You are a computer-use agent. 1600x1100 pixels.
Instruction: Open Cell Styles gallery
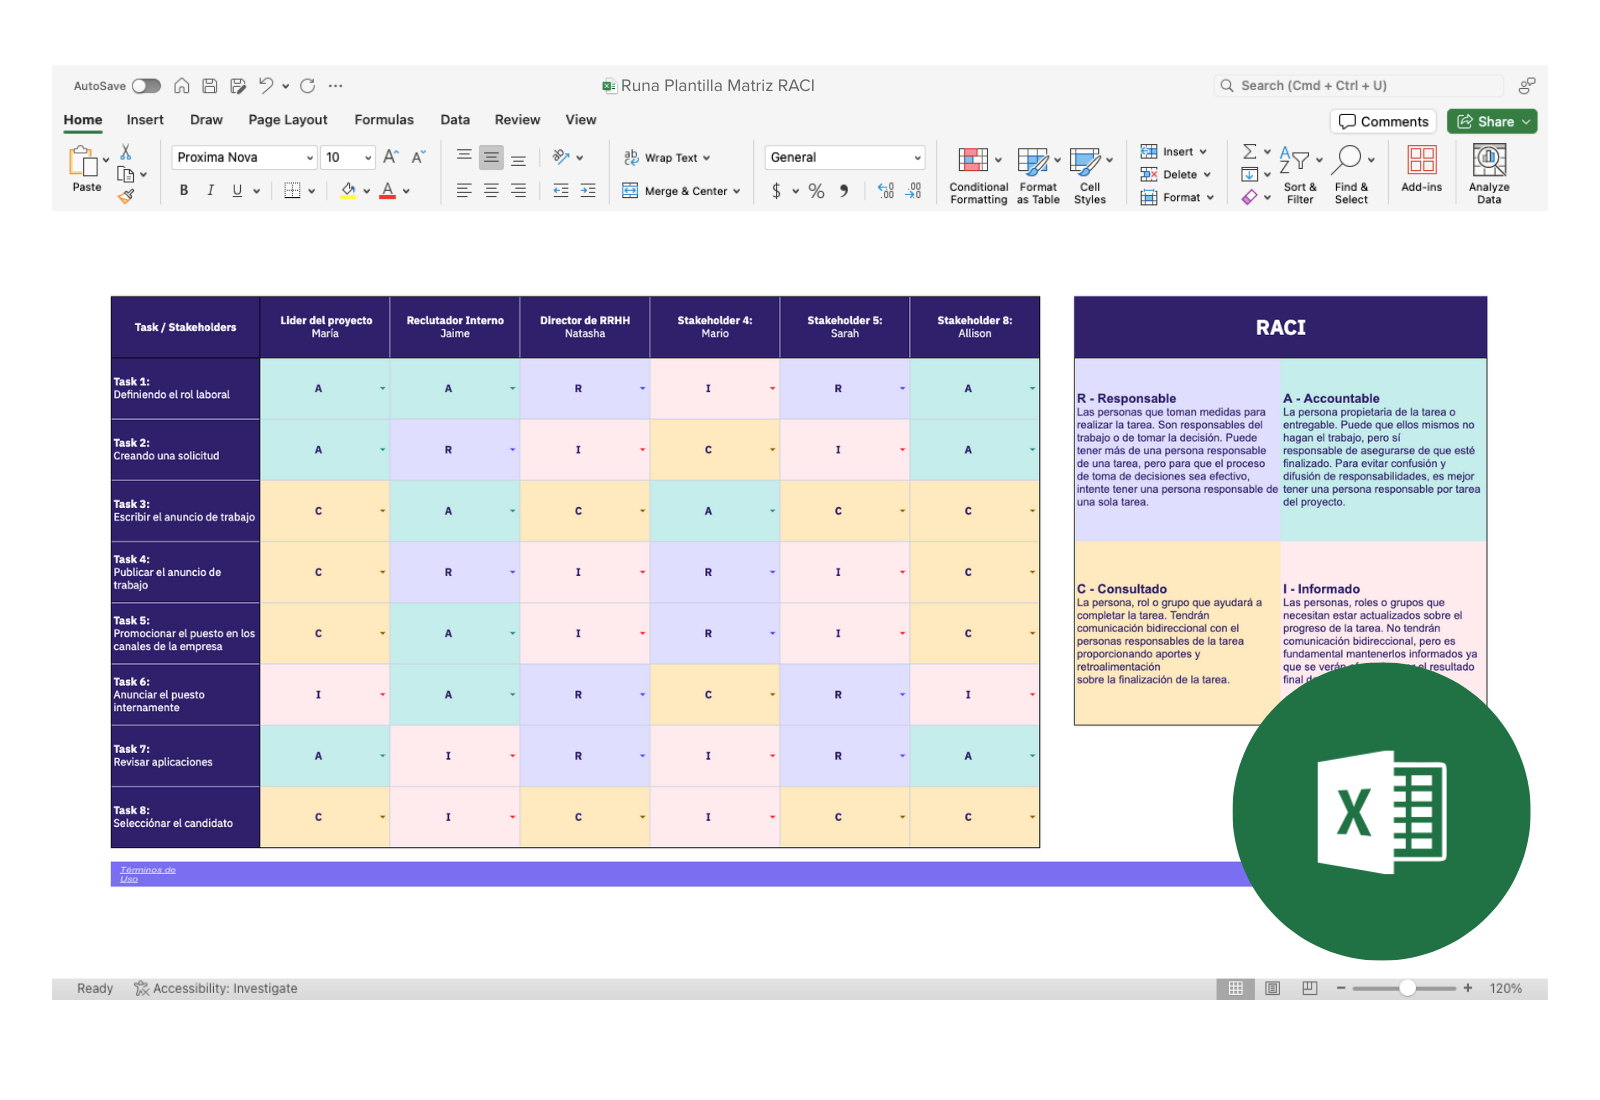coord(1090,175)
